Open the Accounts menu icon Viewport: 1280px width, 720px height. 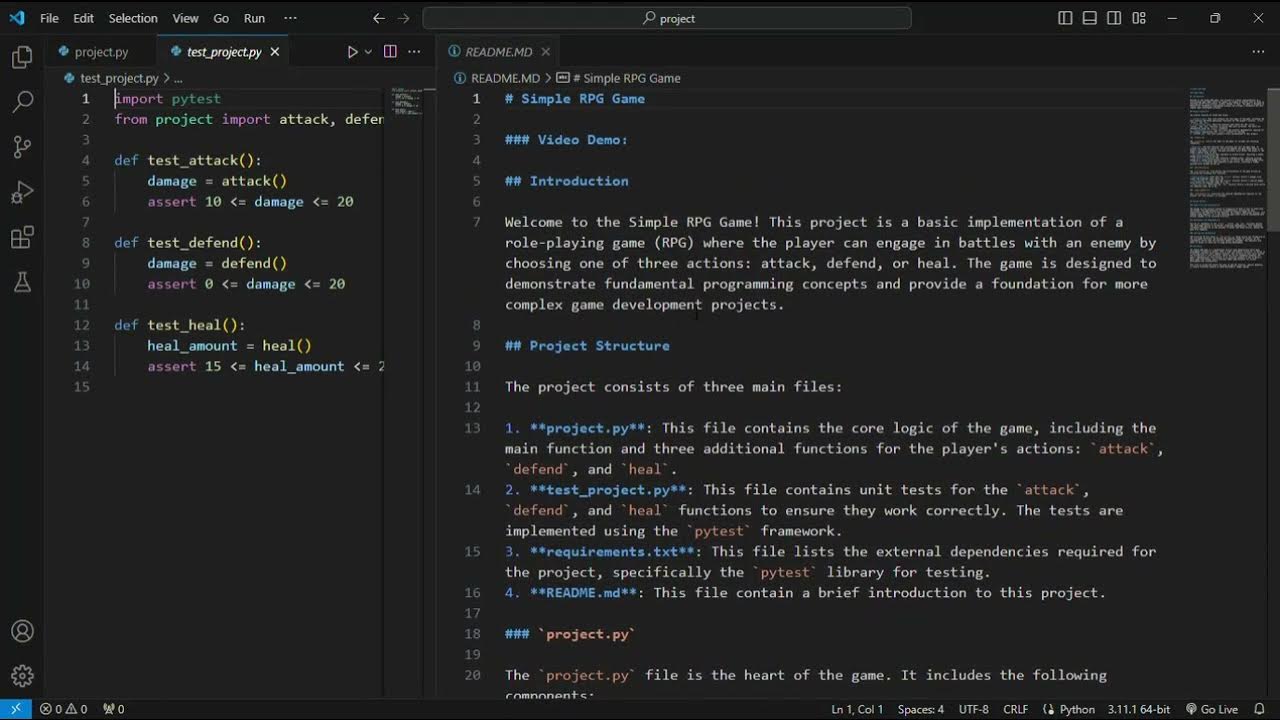pyautogui.click(x=22, y=631)
